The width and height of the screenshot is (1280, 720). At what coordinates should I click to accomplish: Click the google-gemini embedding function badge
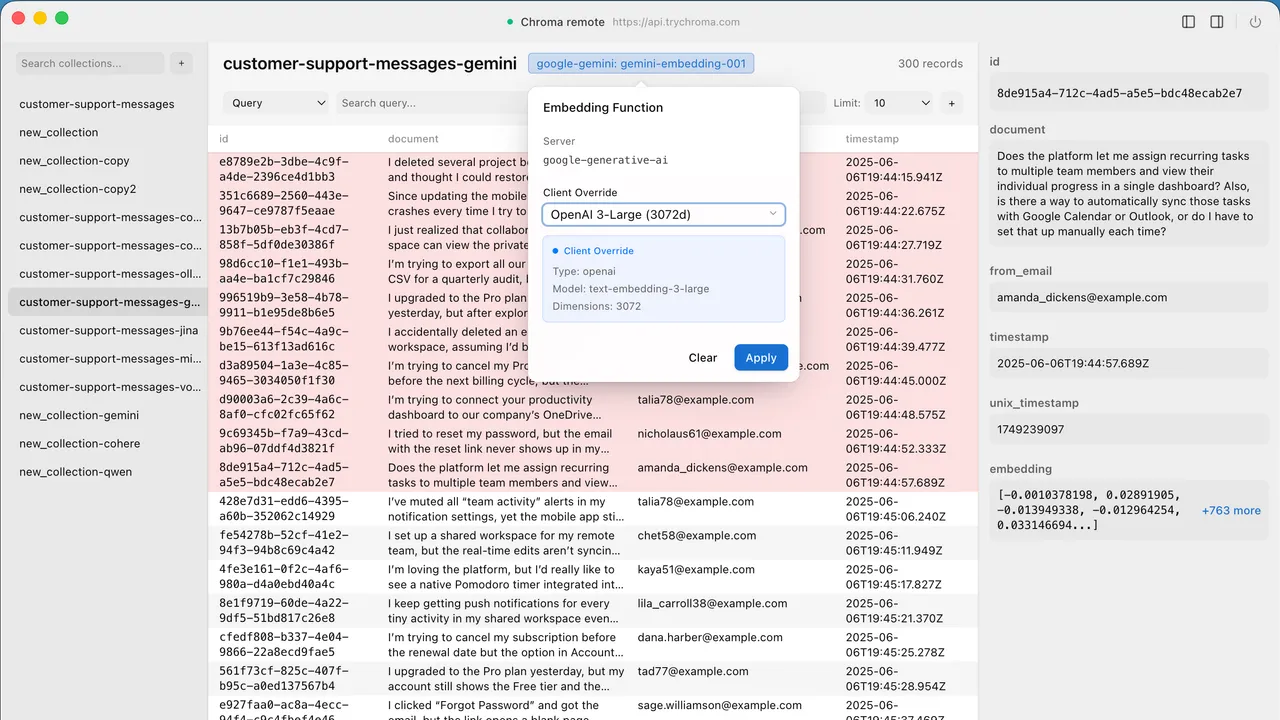pyautogui.click(x=641, y=63)
